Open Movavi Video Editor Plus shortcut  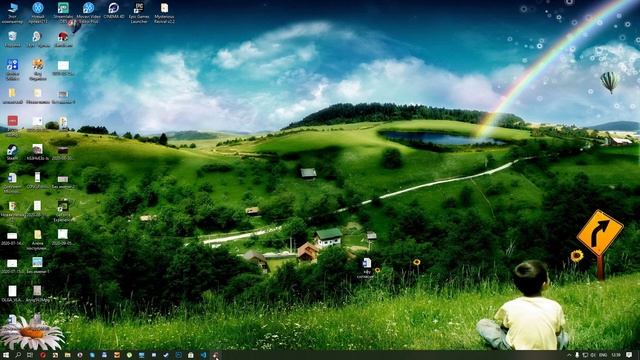click(x=88, y=12)
